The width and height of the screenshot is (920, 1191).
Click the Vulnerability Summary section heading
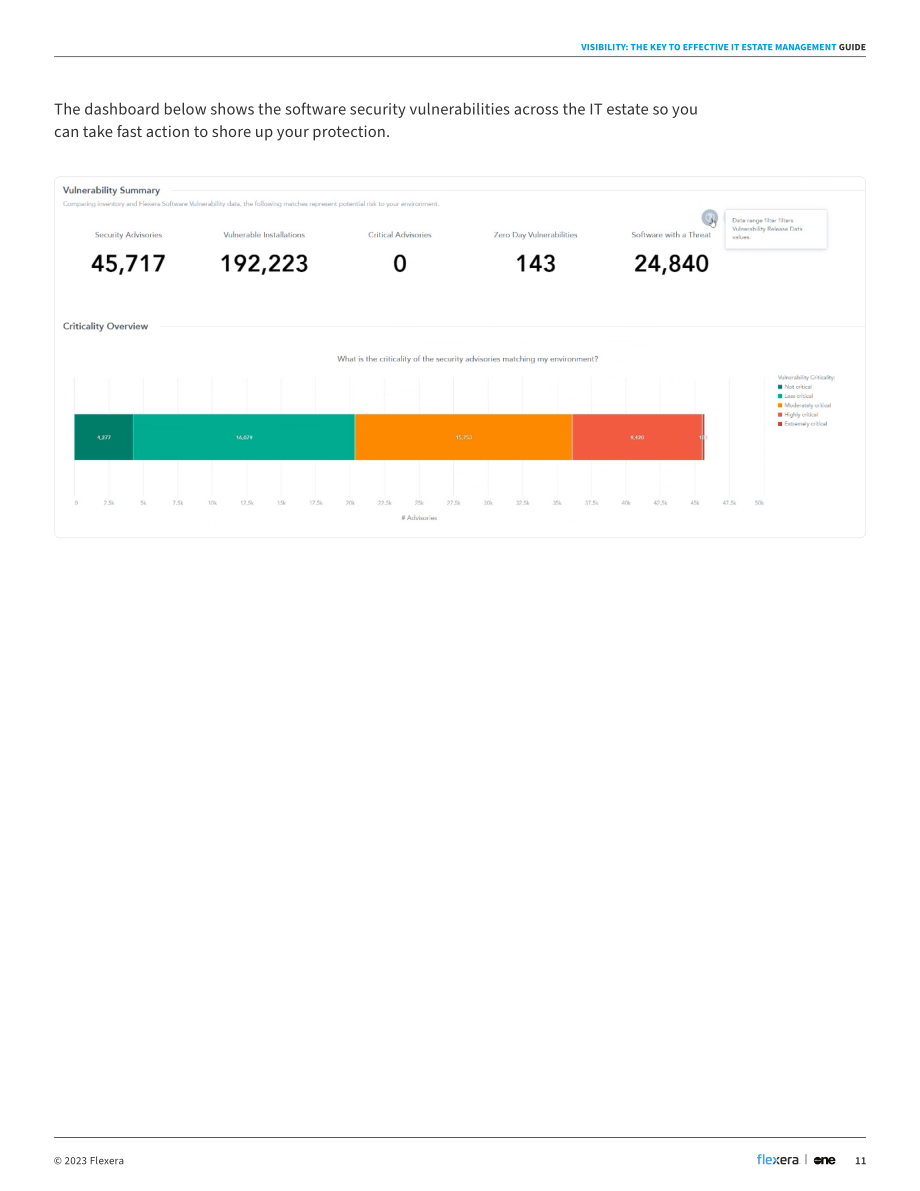tap(111, 190)
